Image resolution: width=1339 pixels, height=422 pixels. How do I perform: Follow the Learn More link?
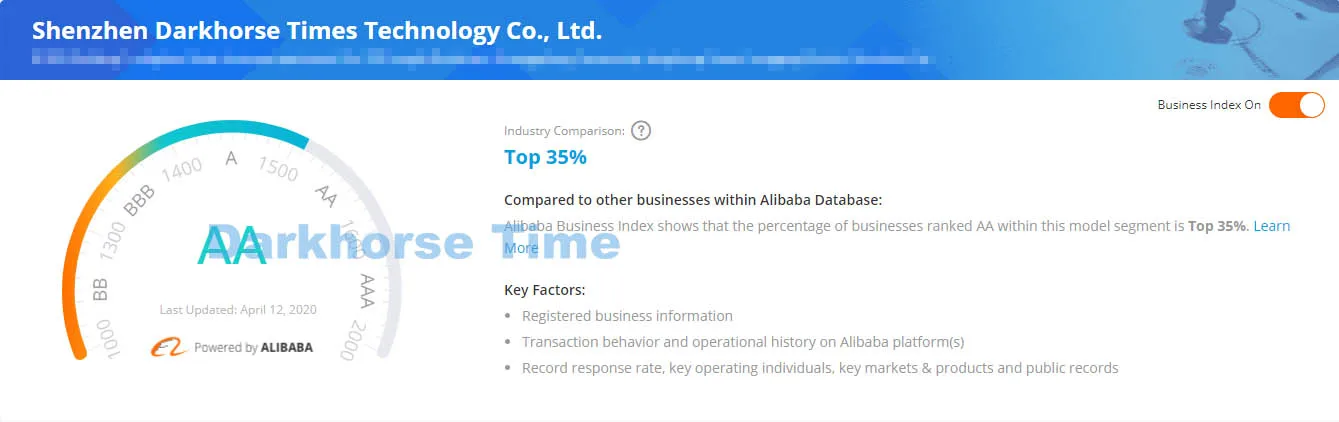[897, 237]
